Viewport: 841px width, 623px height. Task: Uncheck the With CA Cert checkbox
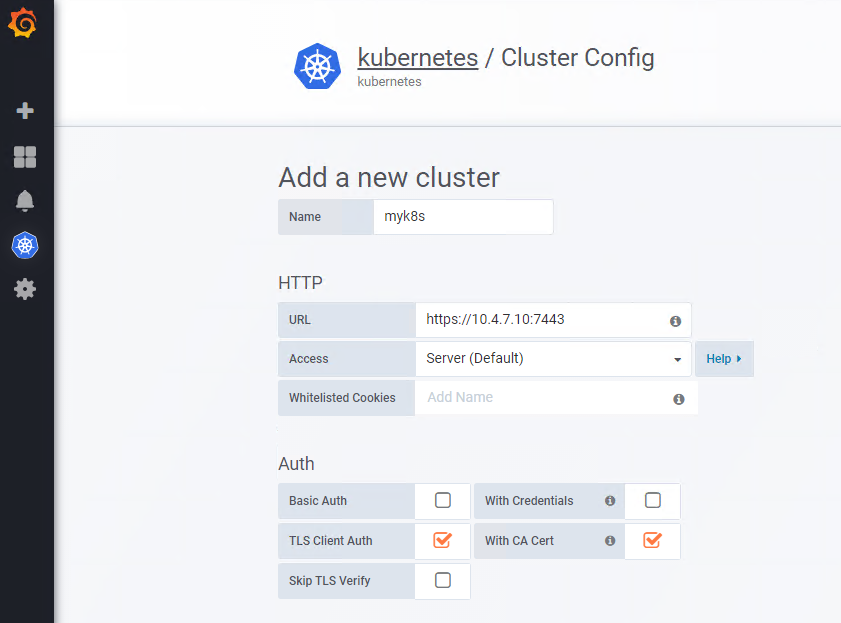(x=652, y=540)
